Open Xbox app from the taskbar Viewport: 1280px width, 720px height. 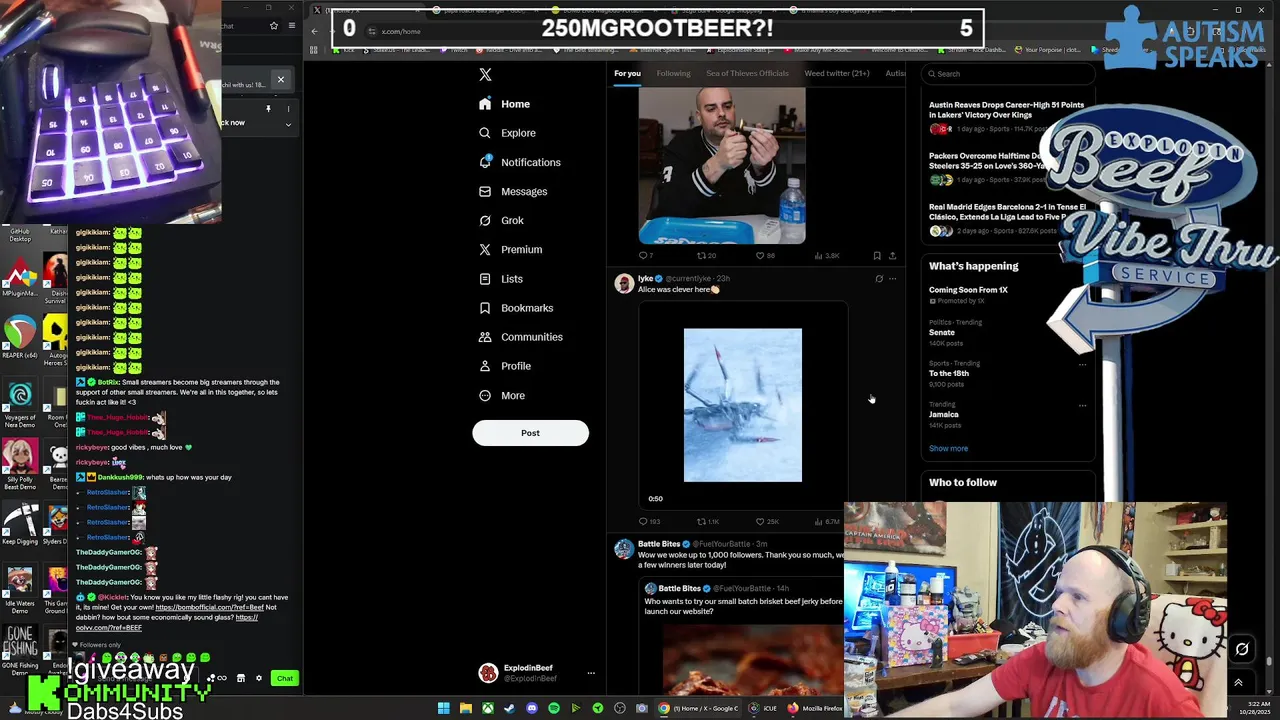487,708
